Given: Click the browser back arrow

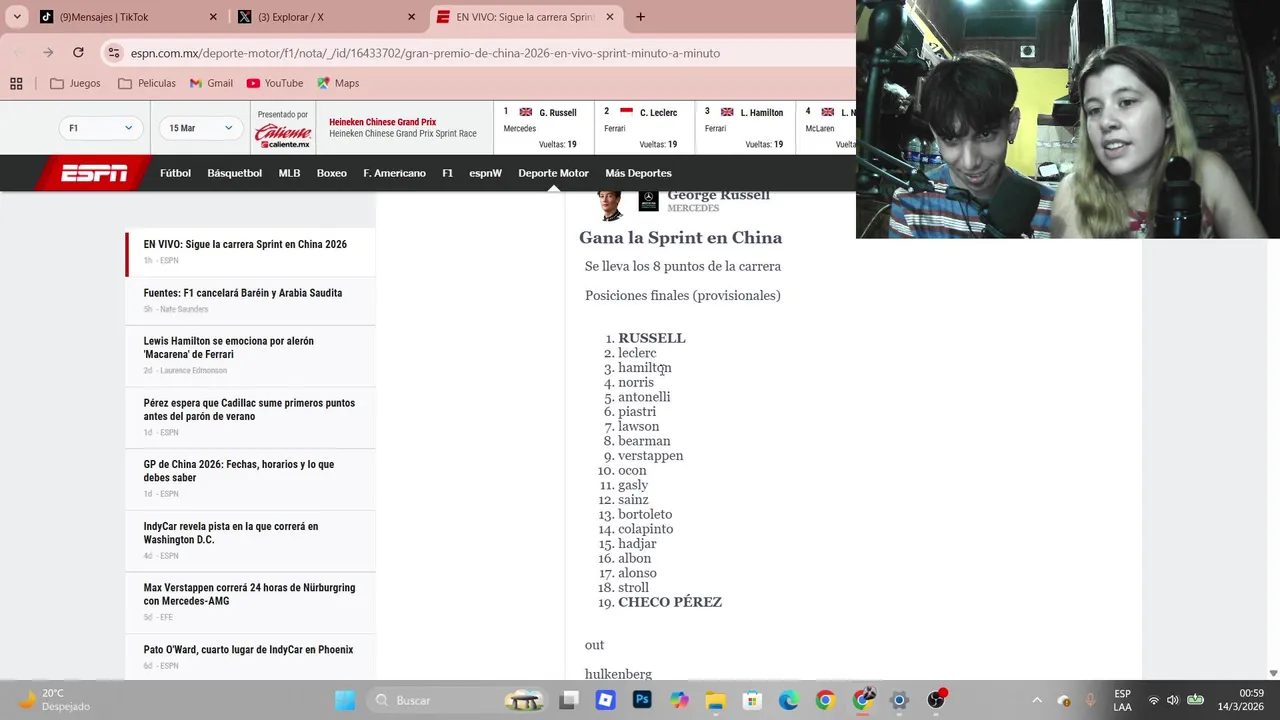Looking at the screenshot, I should (x=19, y=52).
